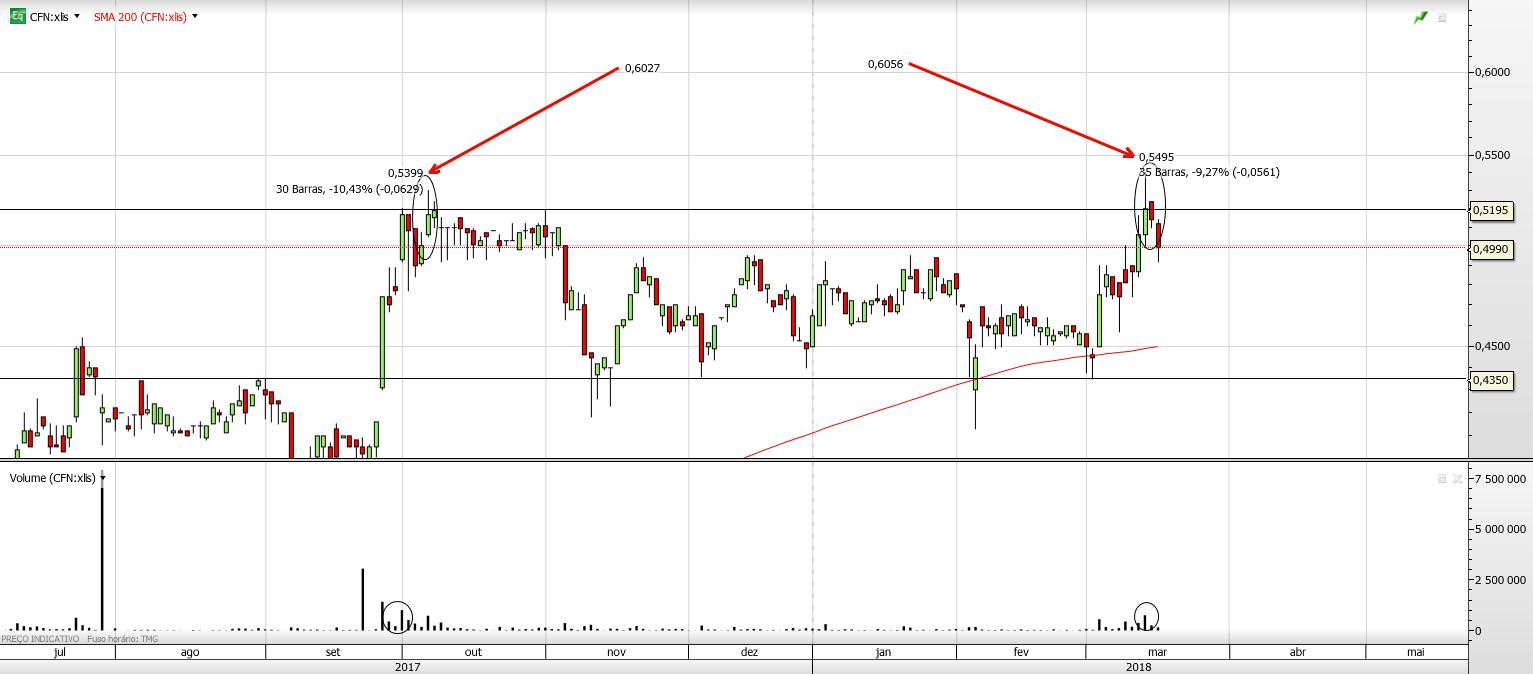Viewport: 1533px width, 674px height.
Task: Click the 'Fuso horário: TMG' timezone text
Action: tap(123, 638)
